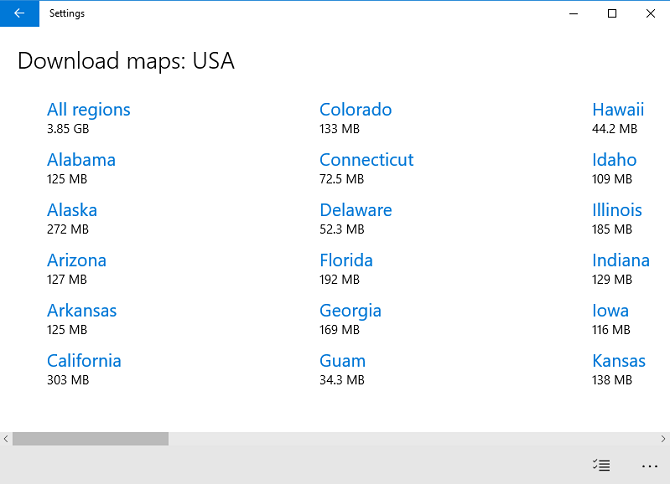Download the Georgia map

pyautogui.click(x=350, y=311)
